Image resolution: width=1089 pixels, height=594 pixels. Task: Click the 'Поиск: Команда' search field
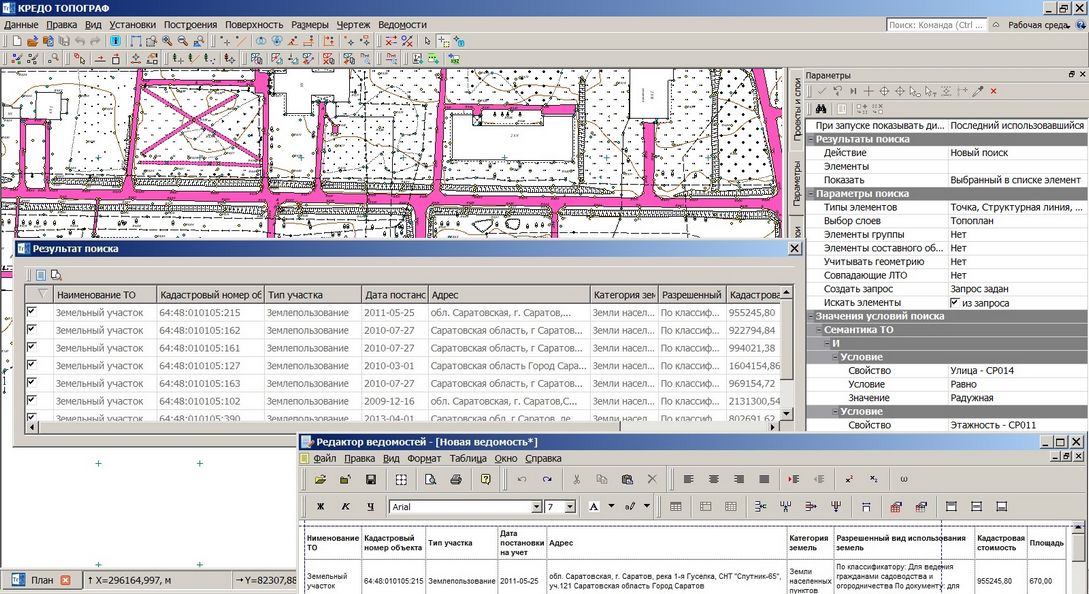point(936,25)
